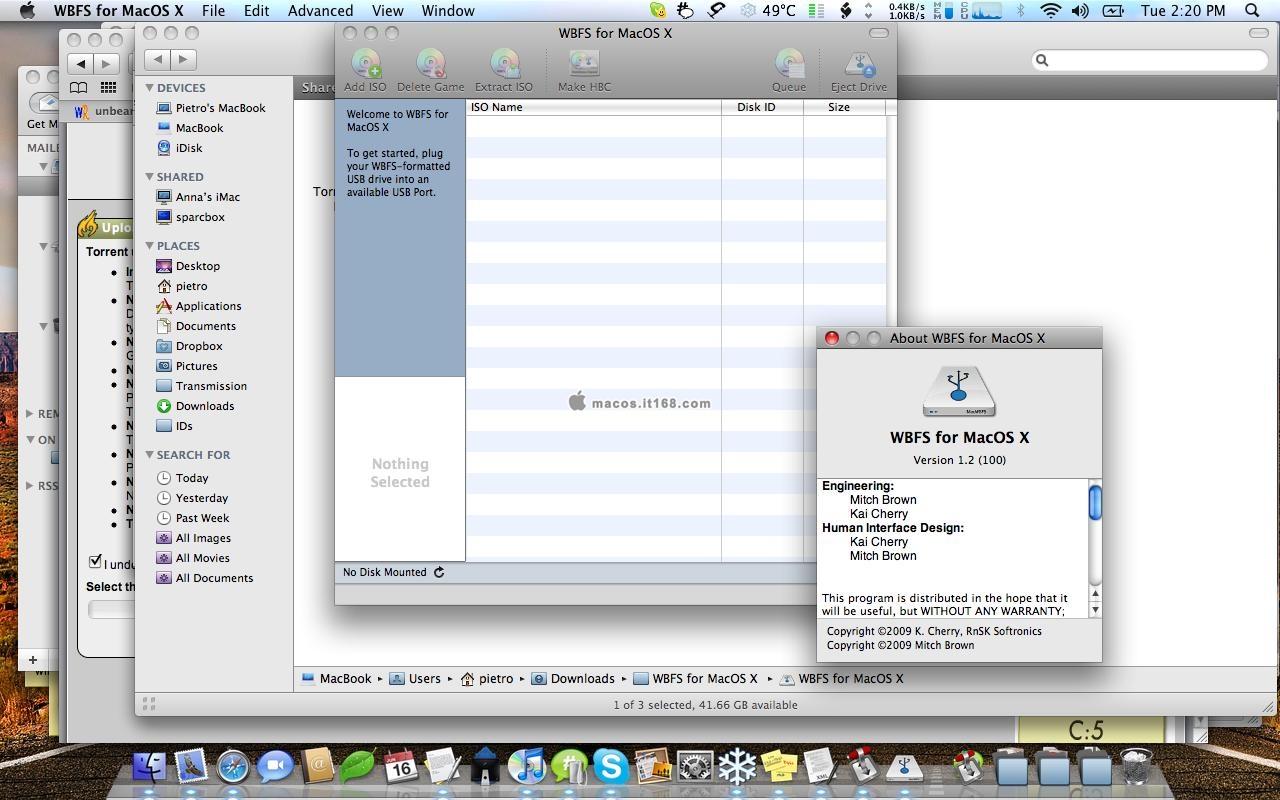Click pietro in the Finder path bar
Image resolution: width=1280 pixels, height=800 pixels.
pyautogui.click(x=487, y=678)
